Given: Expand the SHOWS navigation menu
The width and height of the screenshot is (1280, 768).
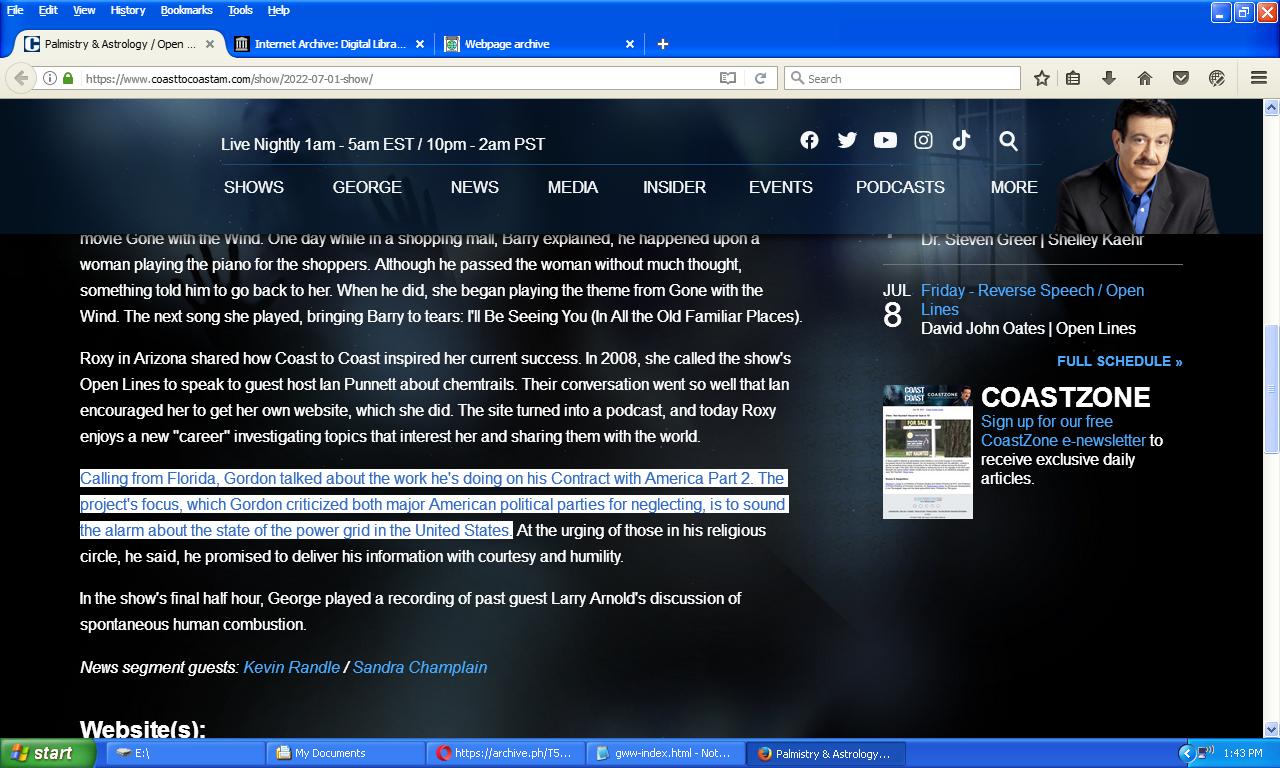Looking at the screenshot, I should pos(254,187).
